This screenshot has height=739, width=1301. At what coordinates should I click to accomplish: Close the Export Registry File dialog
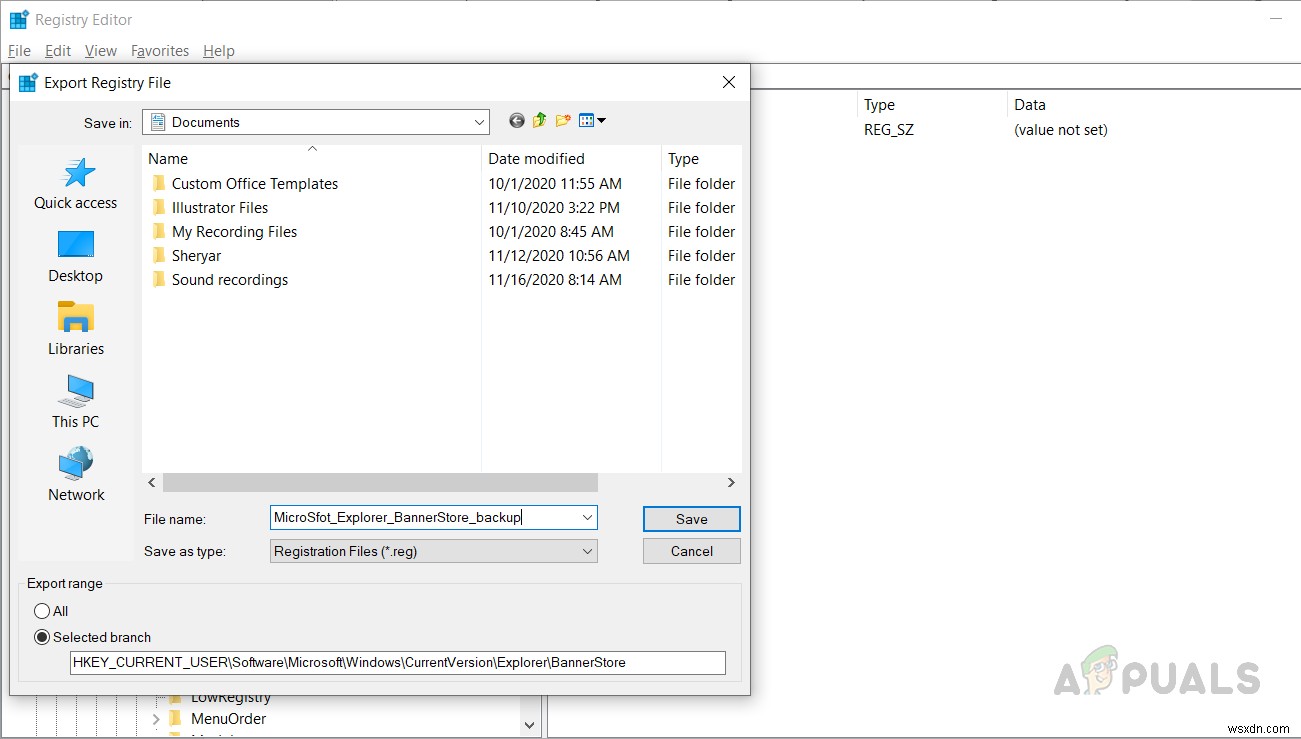pyautogui.click(x=729, y=83)
